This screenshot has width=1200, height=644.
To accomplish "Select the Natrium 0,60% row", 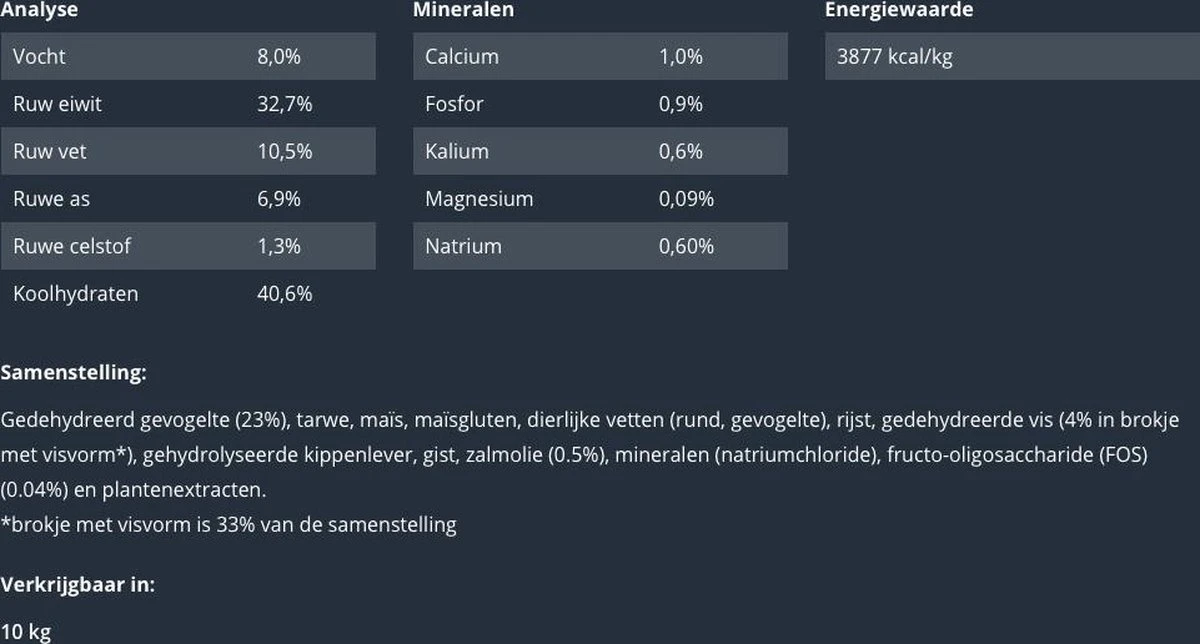I will 600,246.
